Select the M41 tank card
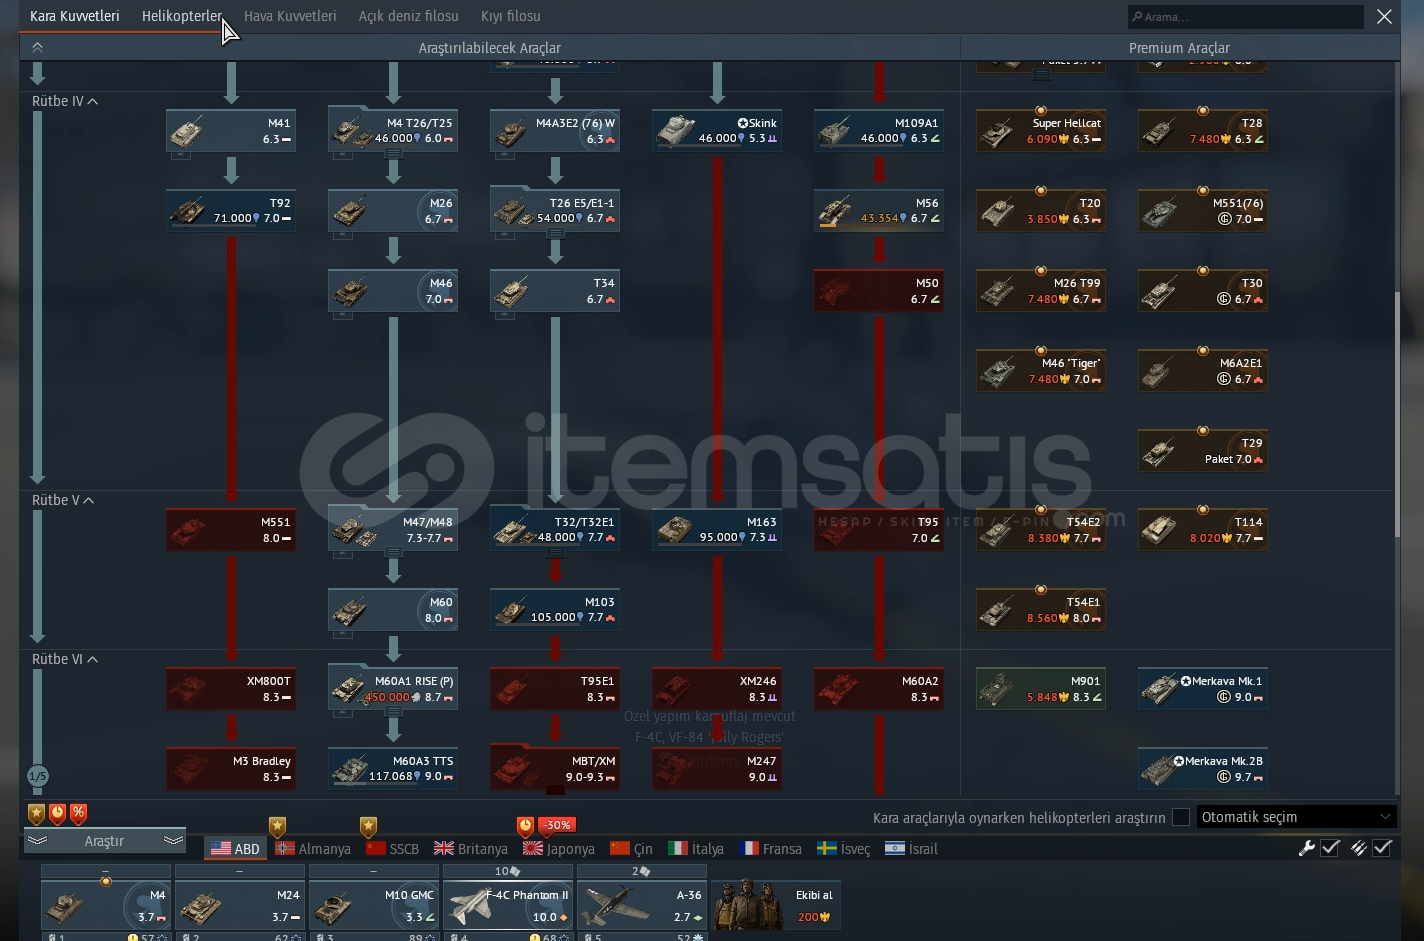The image size is (1424, 941). (x=231, y=131)
